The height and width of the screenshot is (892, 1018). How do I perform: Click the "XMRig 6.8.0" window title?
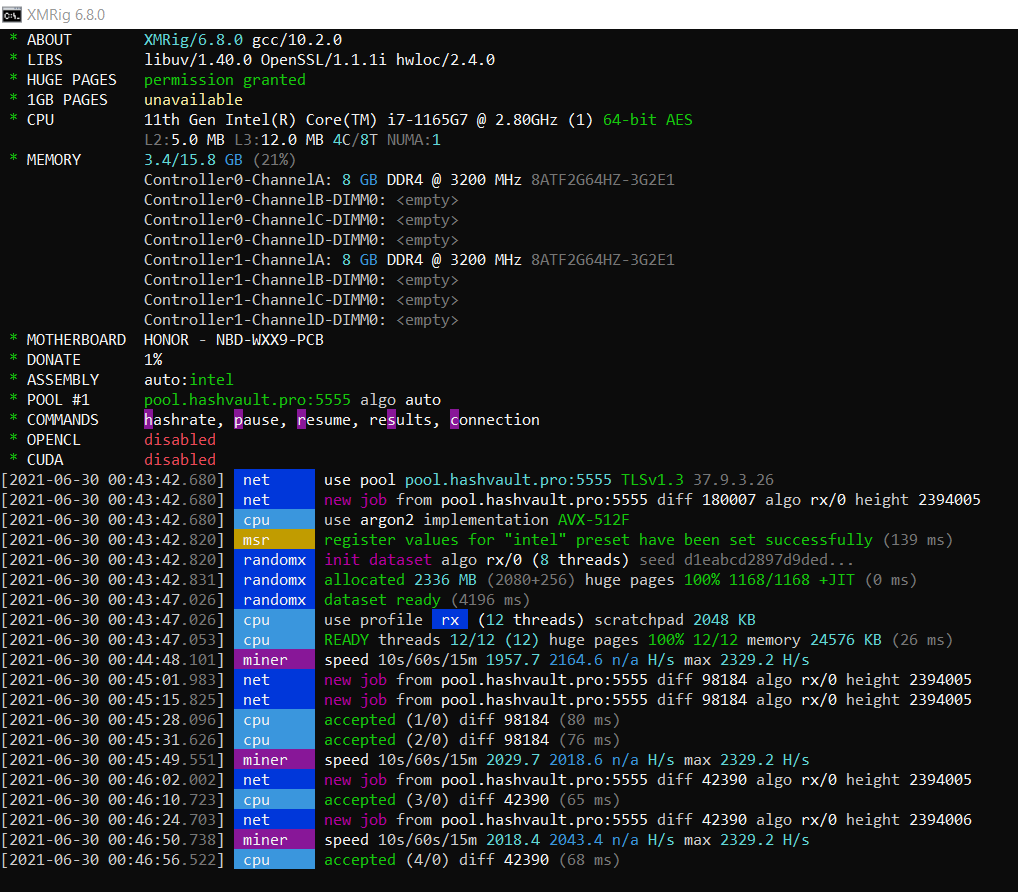pos(66,14)
